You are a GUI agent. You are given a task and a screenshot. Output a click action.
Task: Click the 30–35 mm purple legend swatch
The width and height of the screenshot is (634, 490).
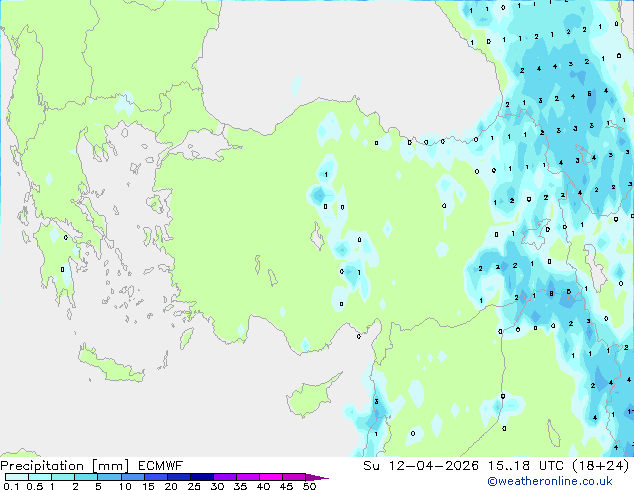(x=225, y=477)
